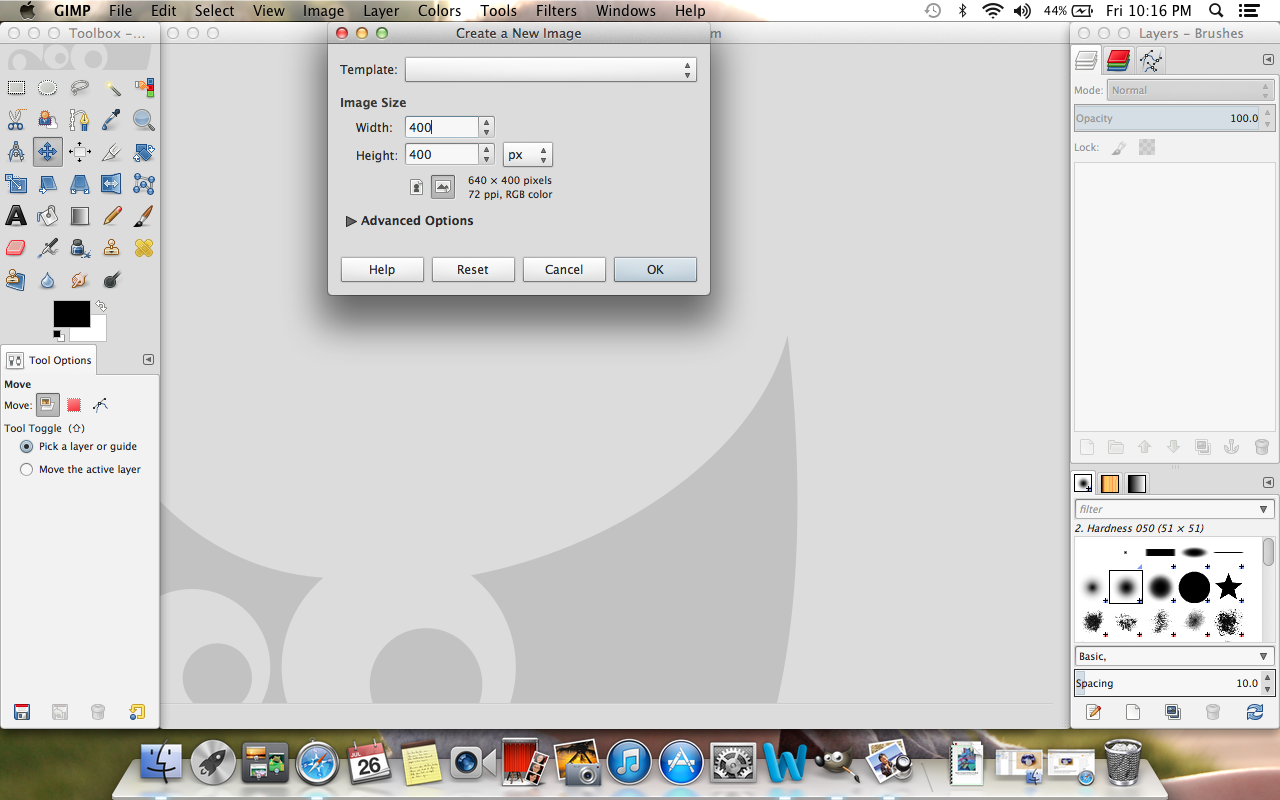Increase the Width stepper value
Image resolution: width=1280 pixels, height=800 pixels.
point(487,122)
